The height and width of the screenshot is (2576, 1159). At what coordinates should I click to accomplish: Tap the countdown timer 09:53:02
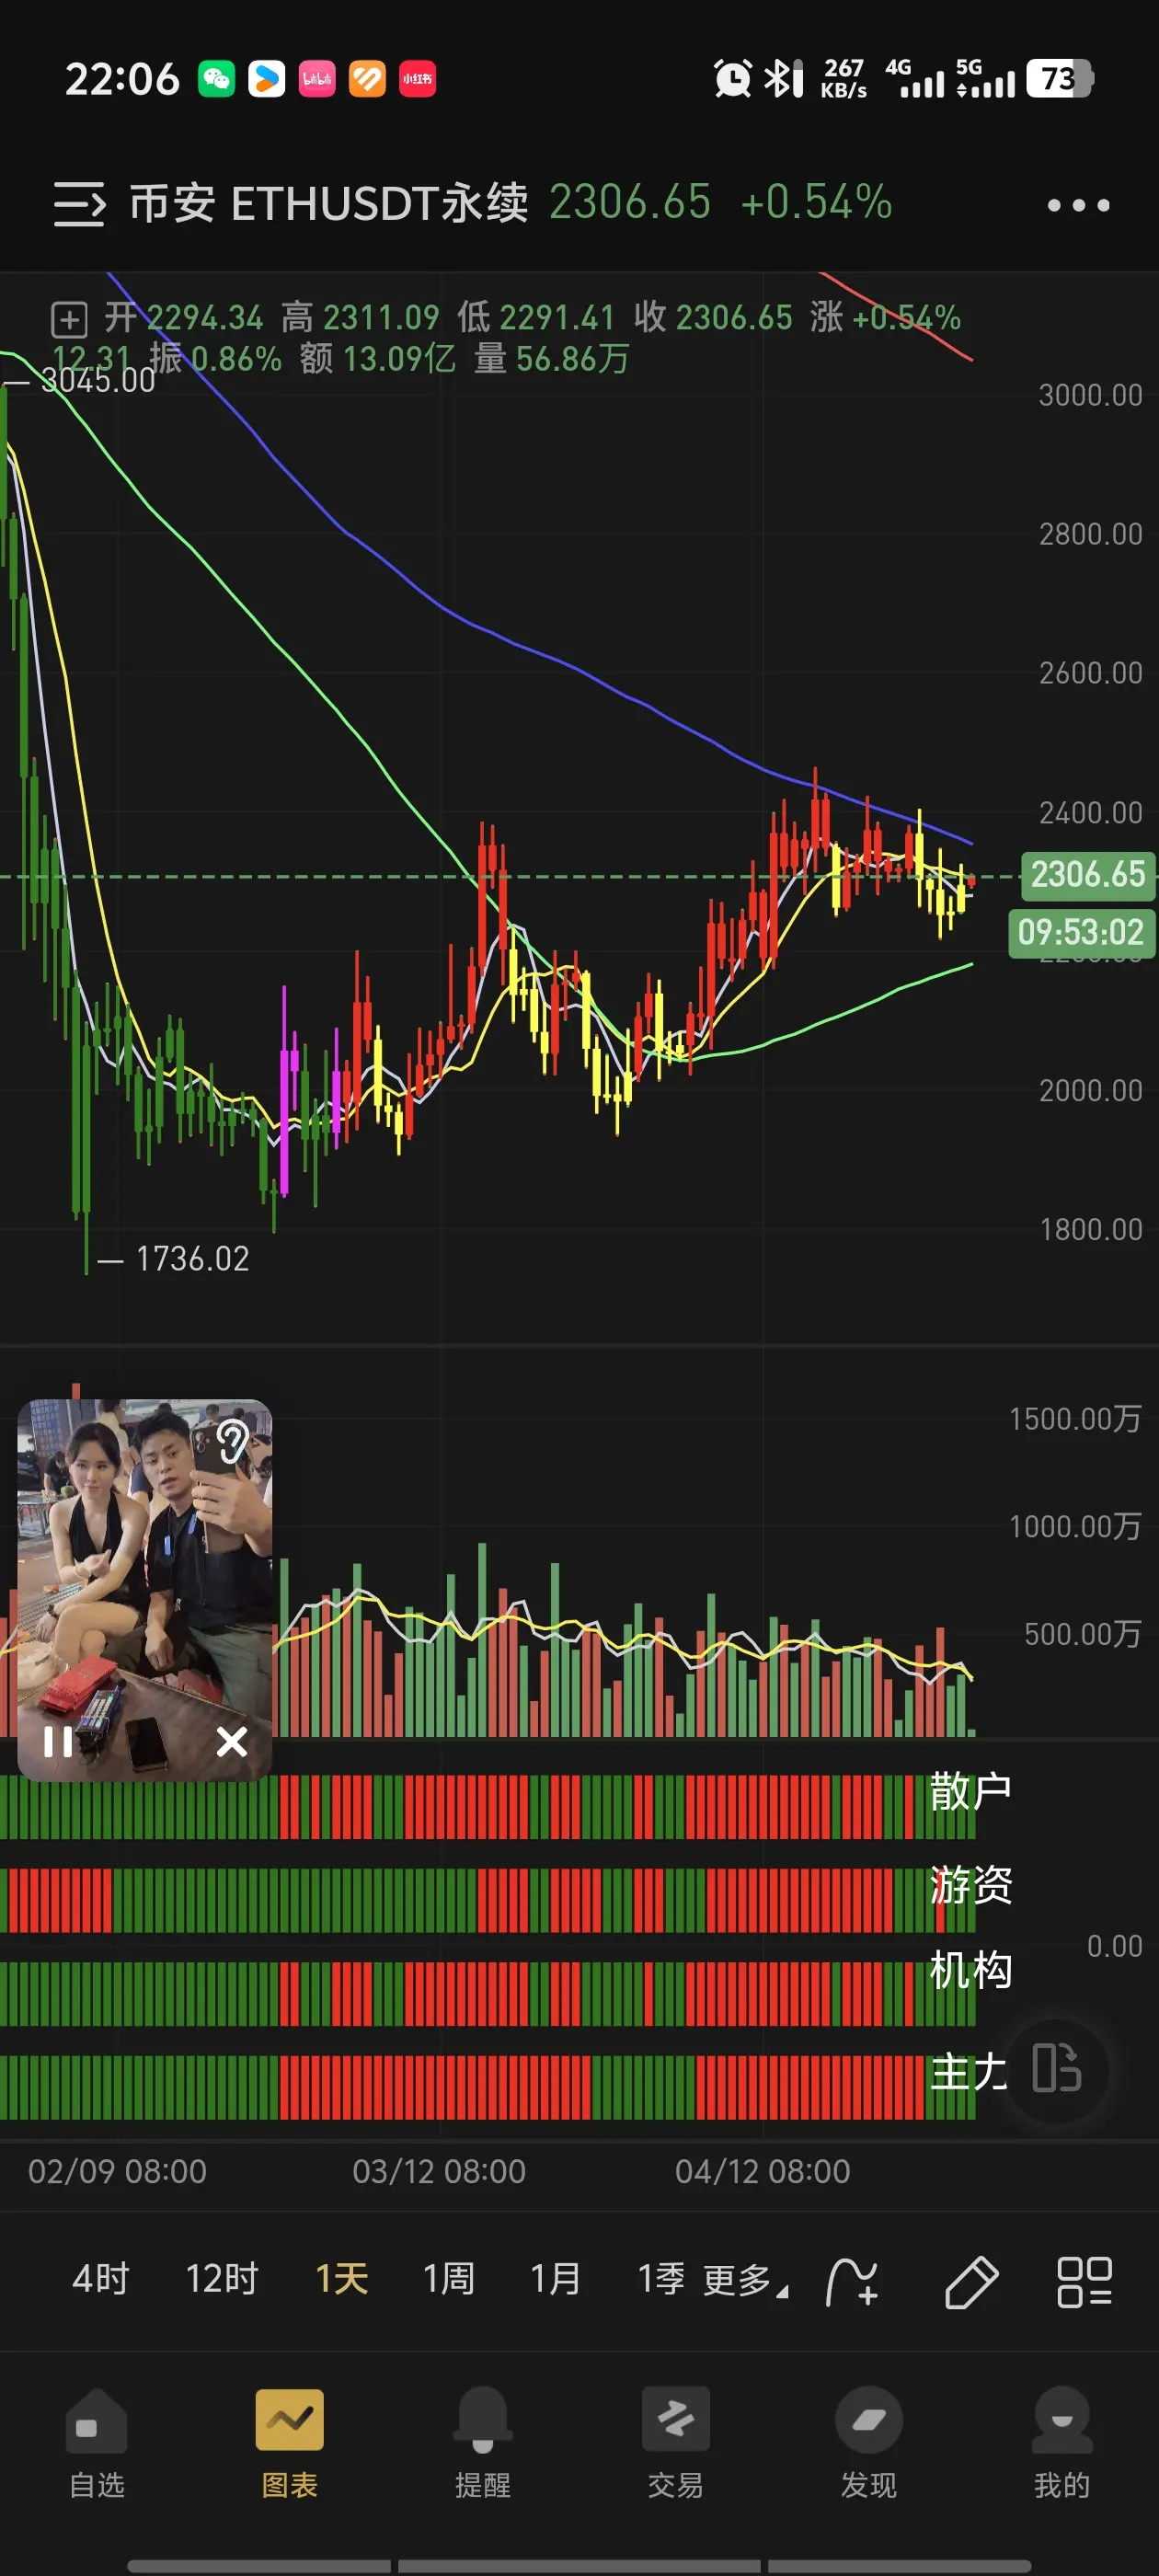pos(1081,933)
